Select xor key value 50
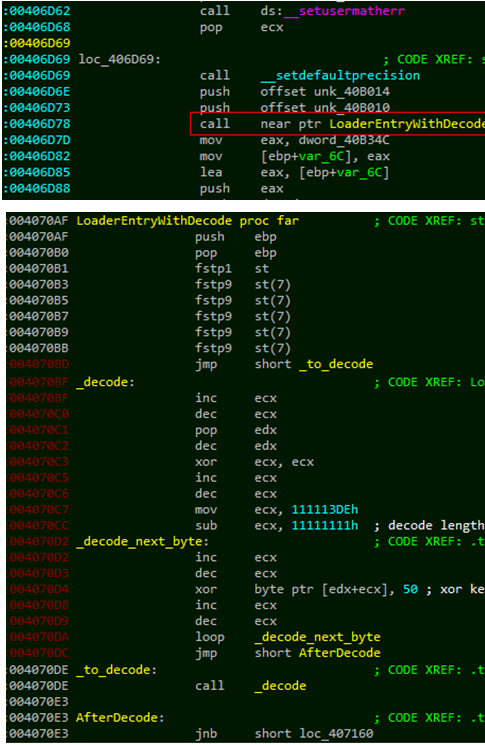Screen dimensions: 485x745 (x=410, y=589)
